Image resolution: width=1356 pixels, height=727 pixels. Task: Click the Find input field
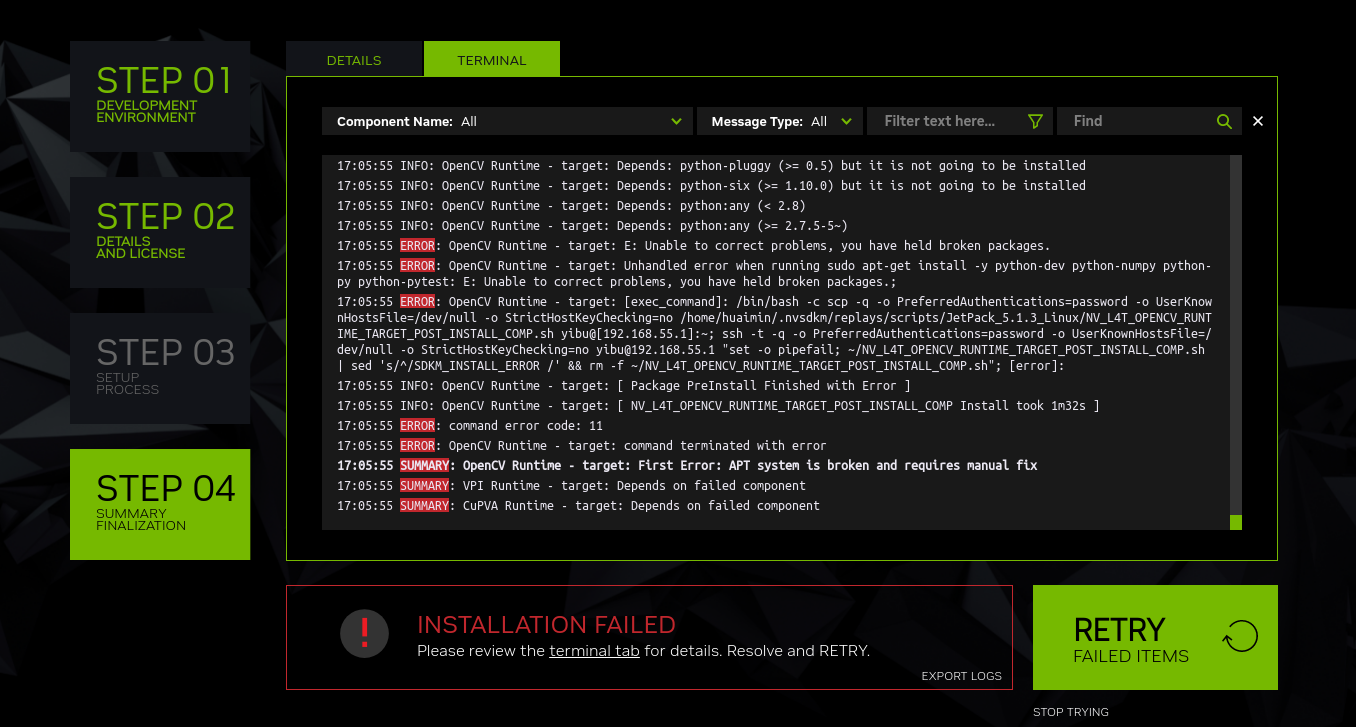pyautogui.click(x=1149, y=121)
